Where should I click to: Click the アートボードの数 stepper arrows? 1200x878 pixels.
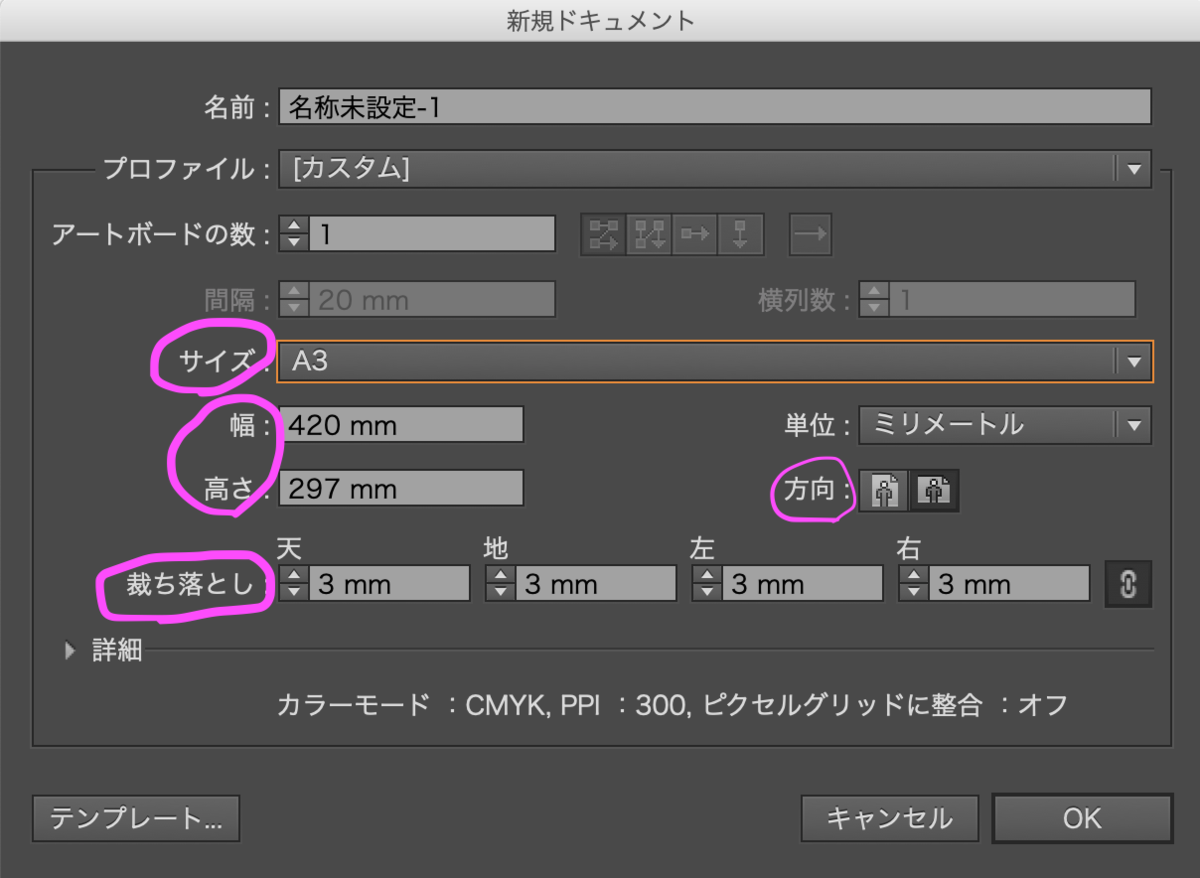point(294,234)
